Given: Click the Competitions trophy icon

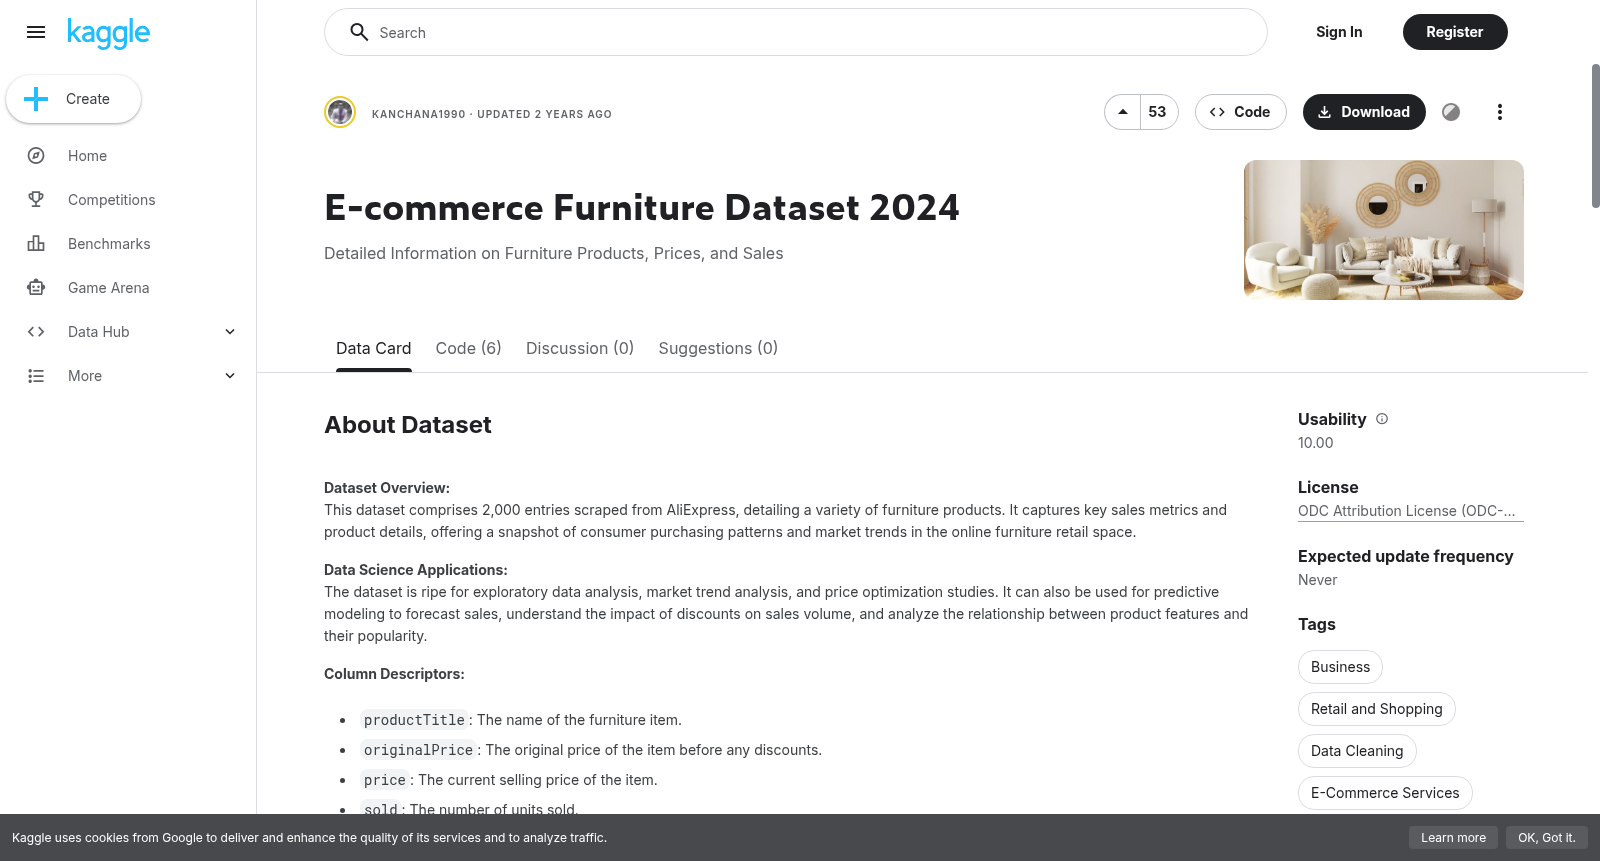Looking at the screenshot, I should (x=36, y=200).
